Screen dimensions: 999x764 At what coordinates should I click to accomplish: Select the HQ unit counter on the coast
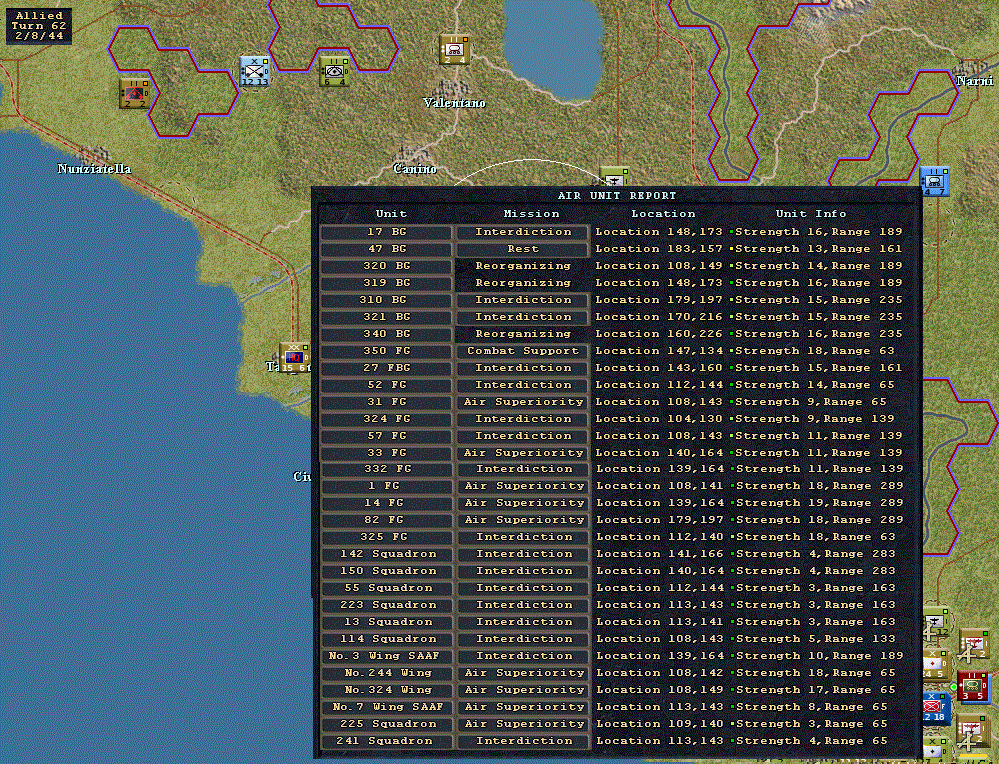pyautogui.click(x=295, y=358)
